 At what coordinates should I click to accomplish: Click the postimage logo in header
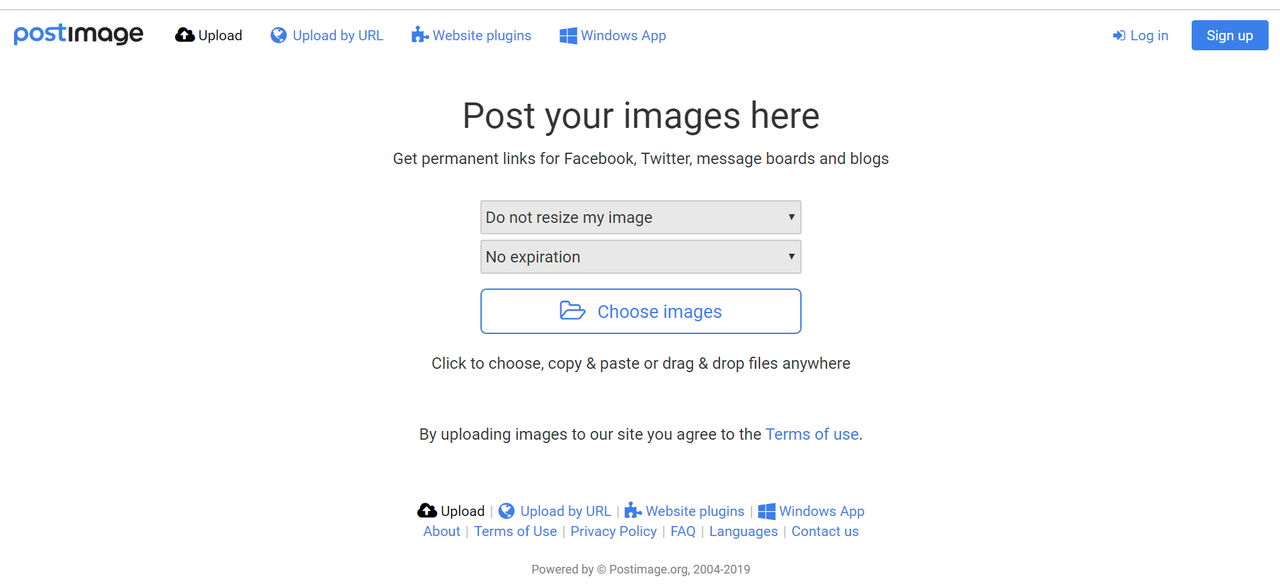point(78,34)
